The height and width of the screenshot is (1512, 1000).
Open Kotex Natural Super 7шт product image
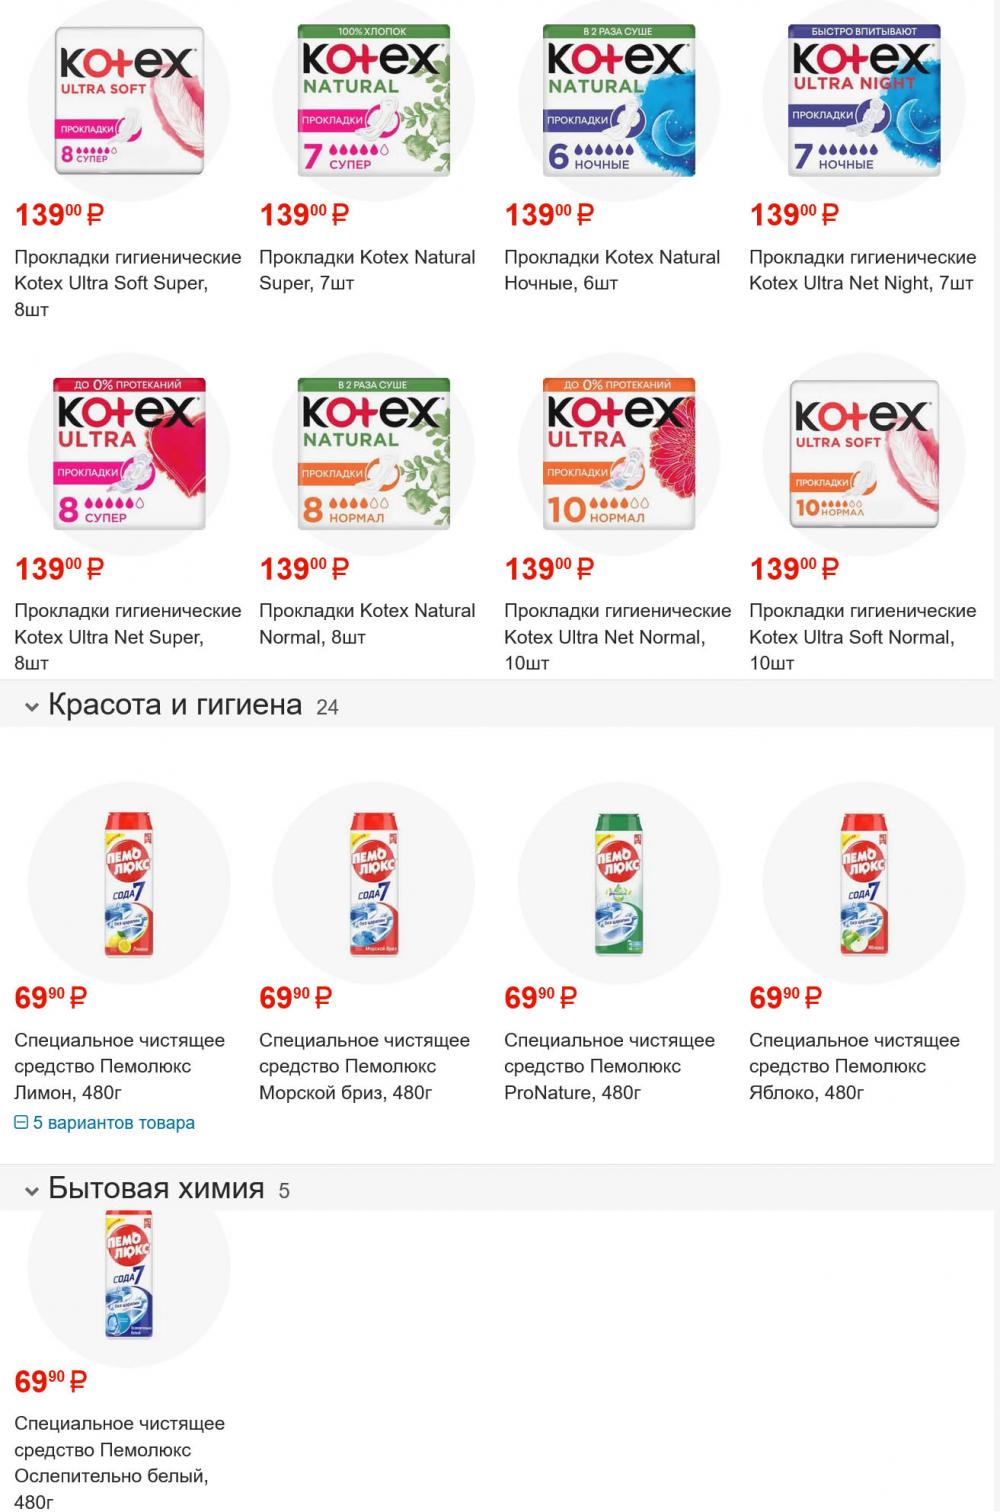[373, 101]
